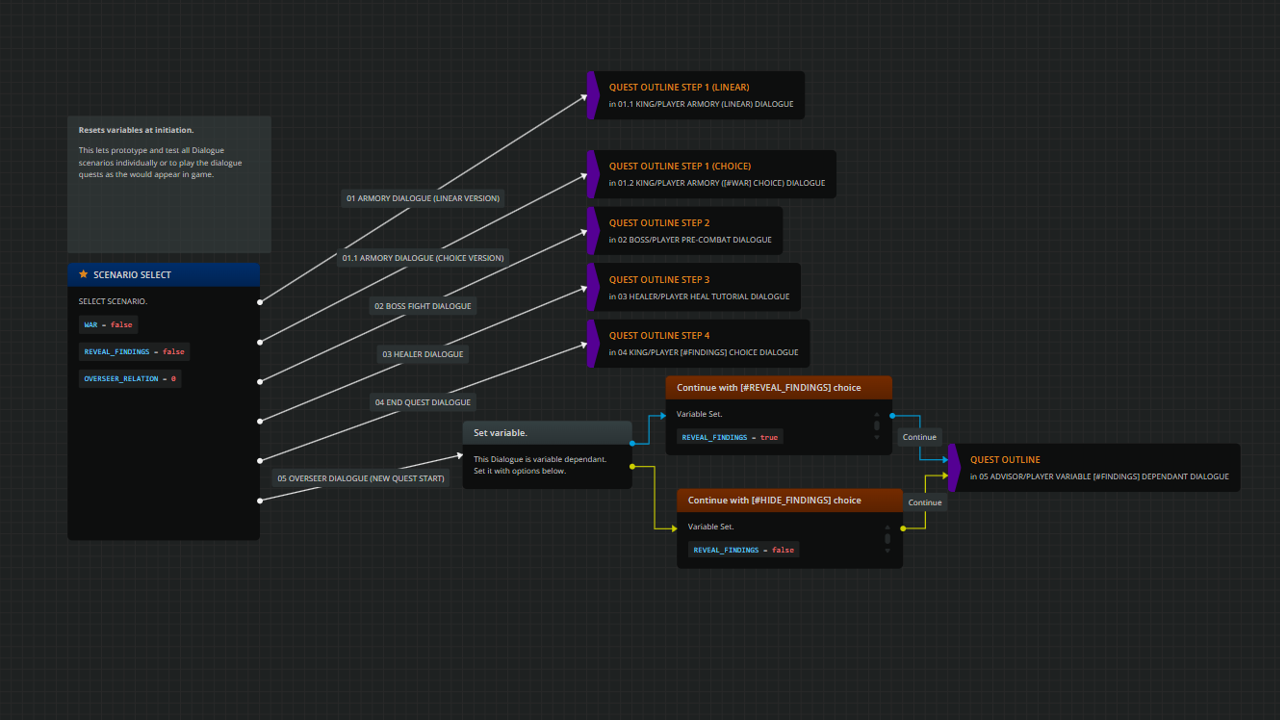Click the Continue label on the HIDE_FINDINGS output
This screenshot has height=720, width=1280.
pyautogui.click(x=924, y=502)
